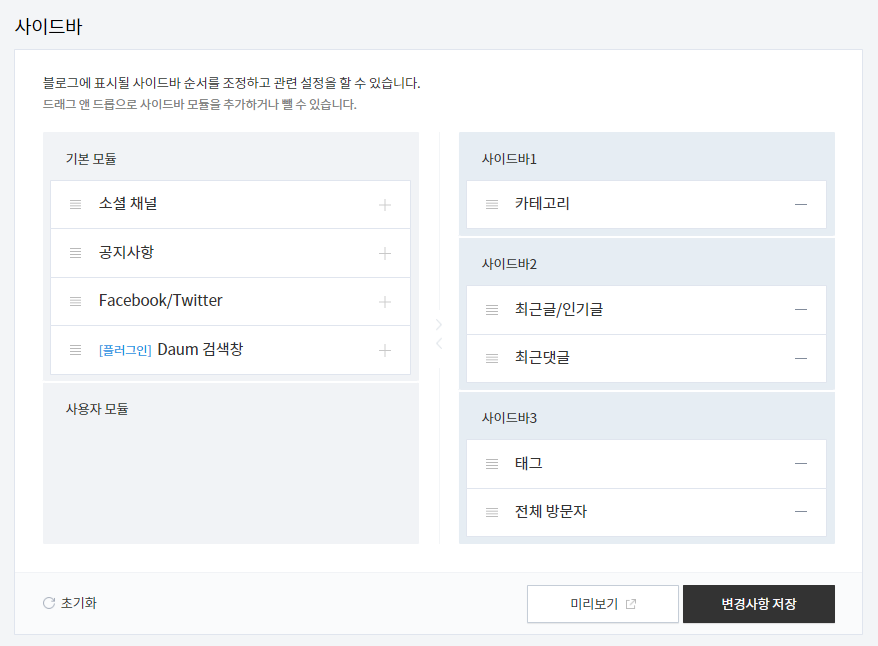Click the right-pointing chevron between panels
The image size is (878, 646).
439,325
